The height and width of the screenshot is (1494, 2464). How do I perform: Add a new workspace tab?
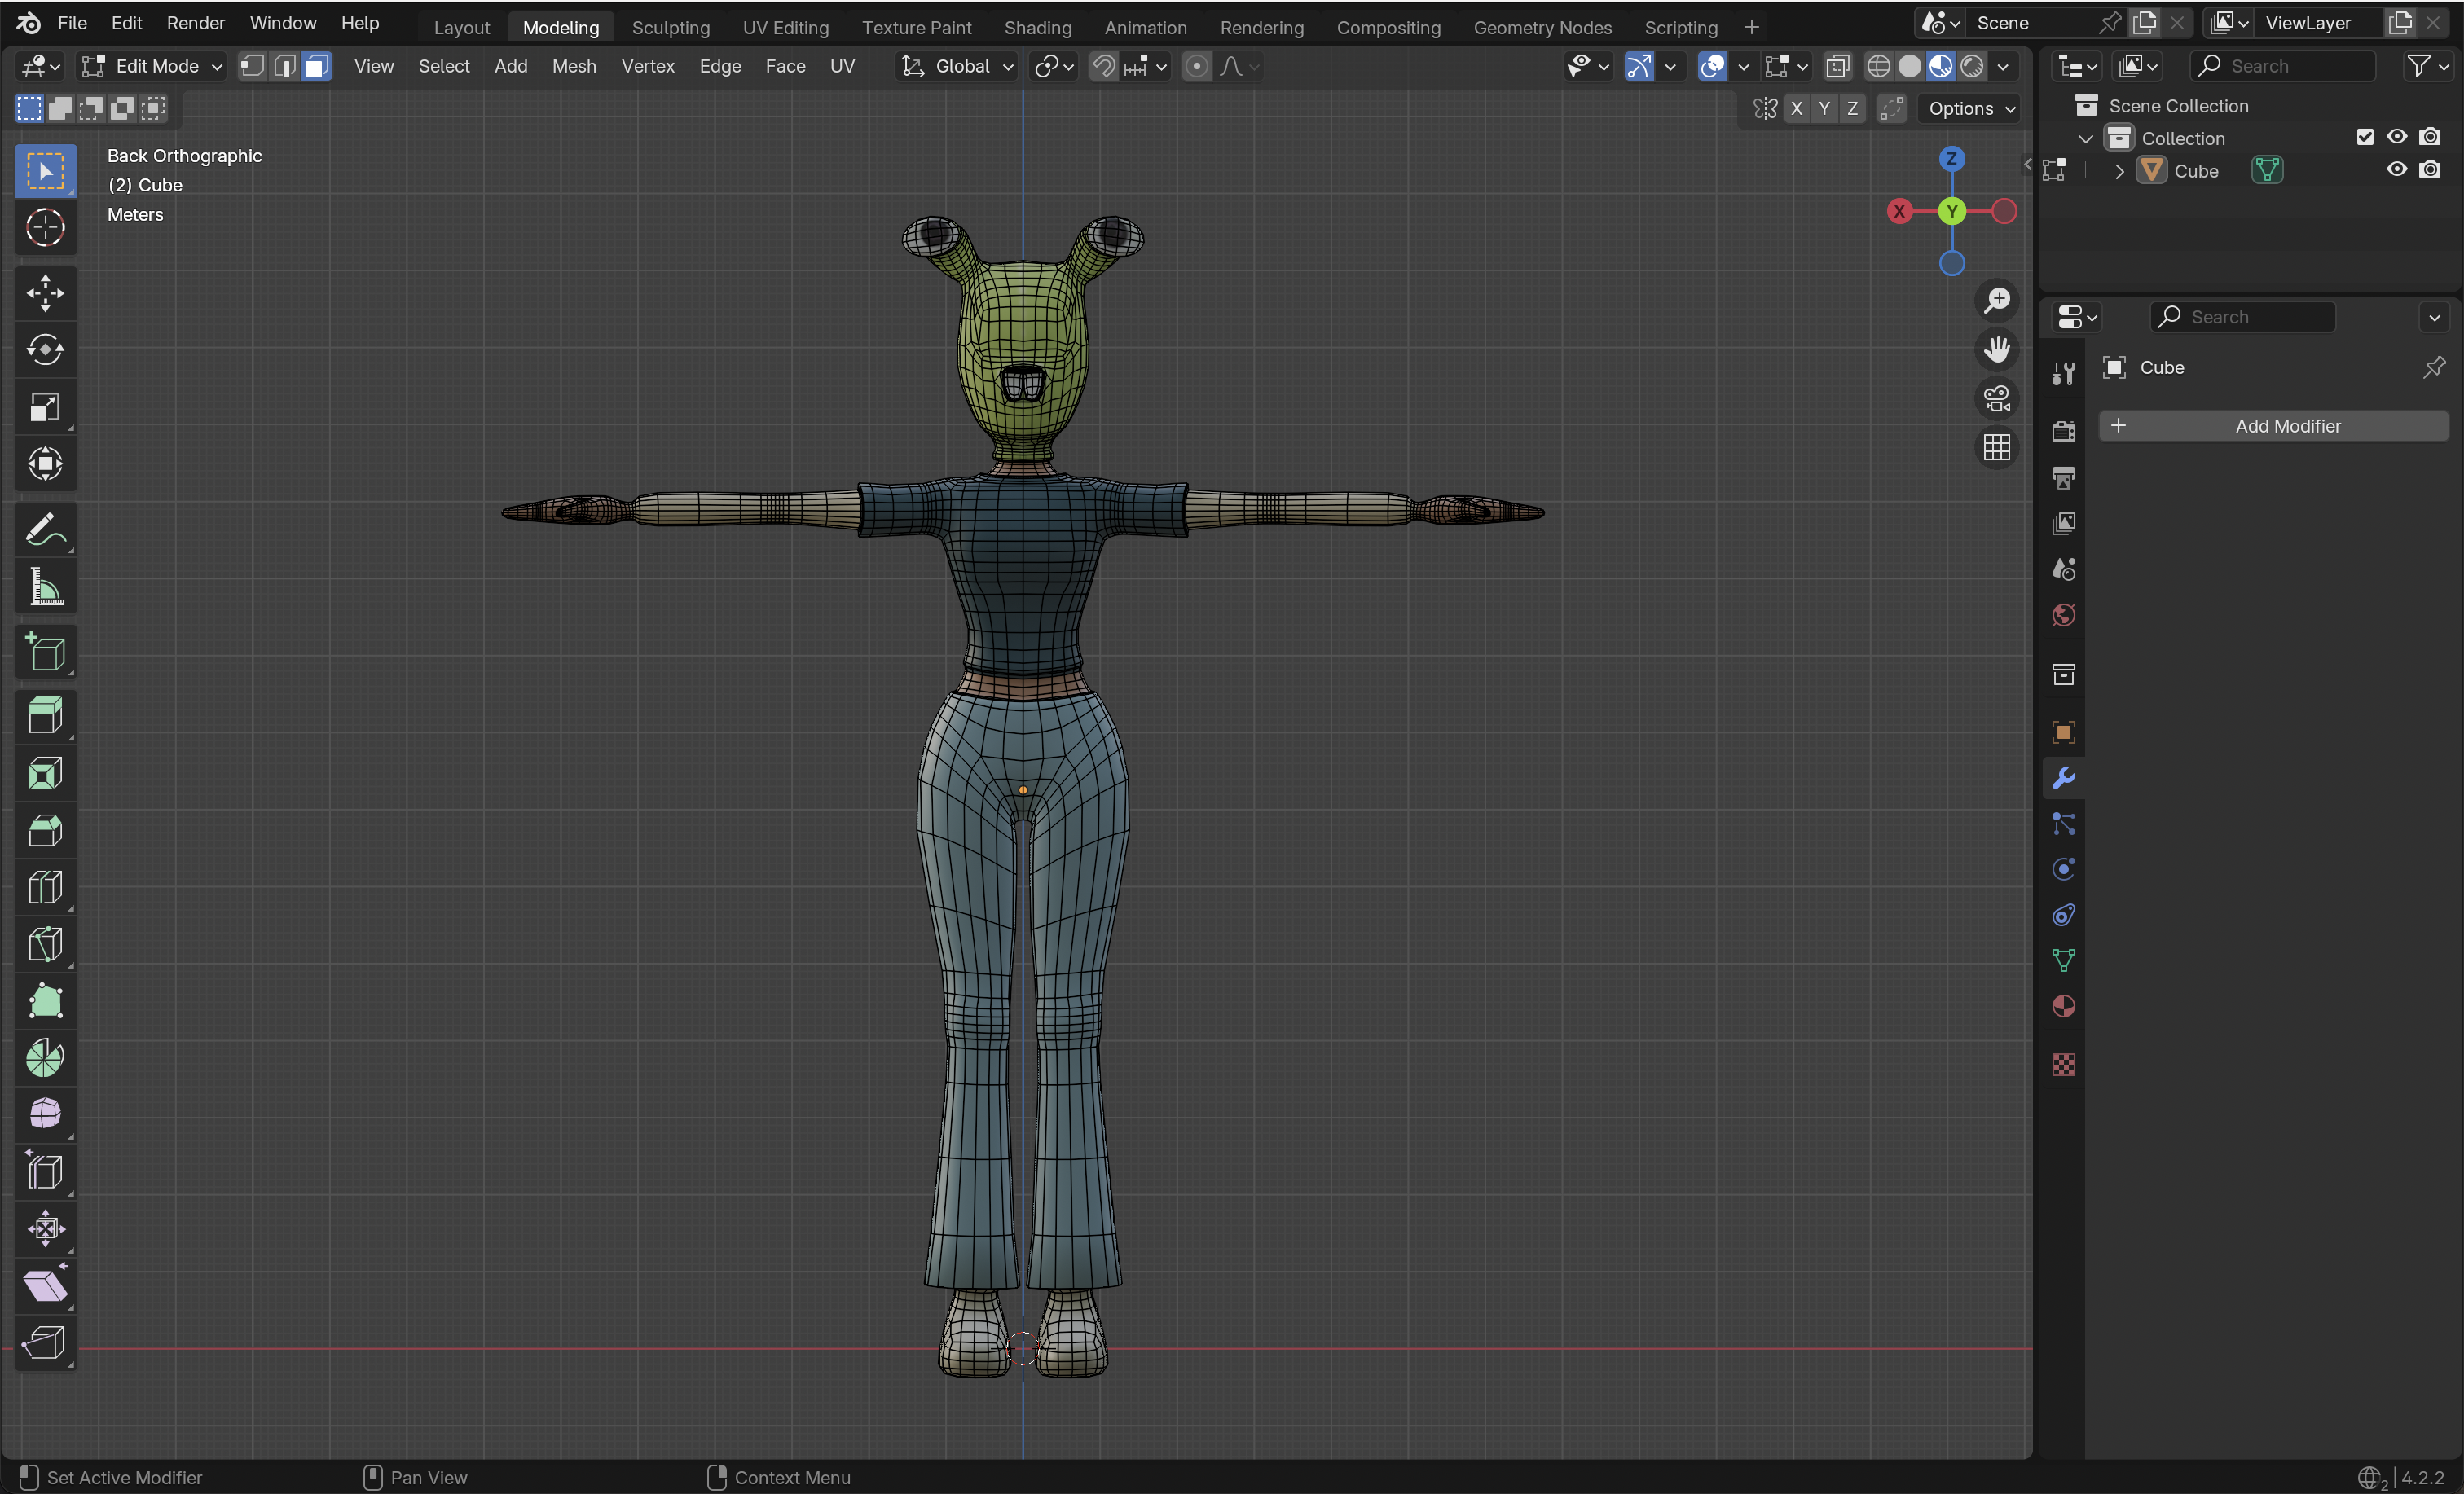pyautogui.click(x=1750, y=27)
